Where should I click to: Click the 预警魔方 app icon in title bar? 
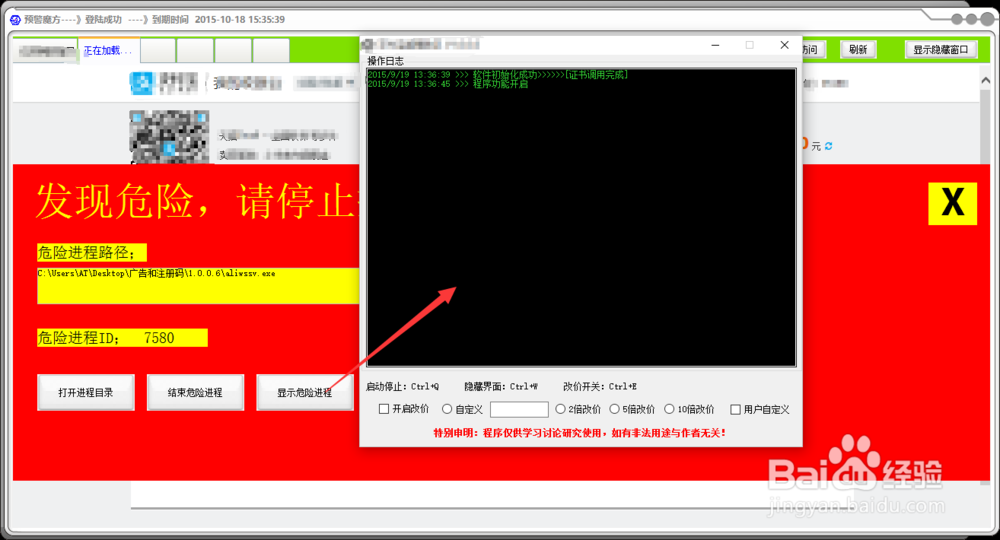click(x=15, y=20)
